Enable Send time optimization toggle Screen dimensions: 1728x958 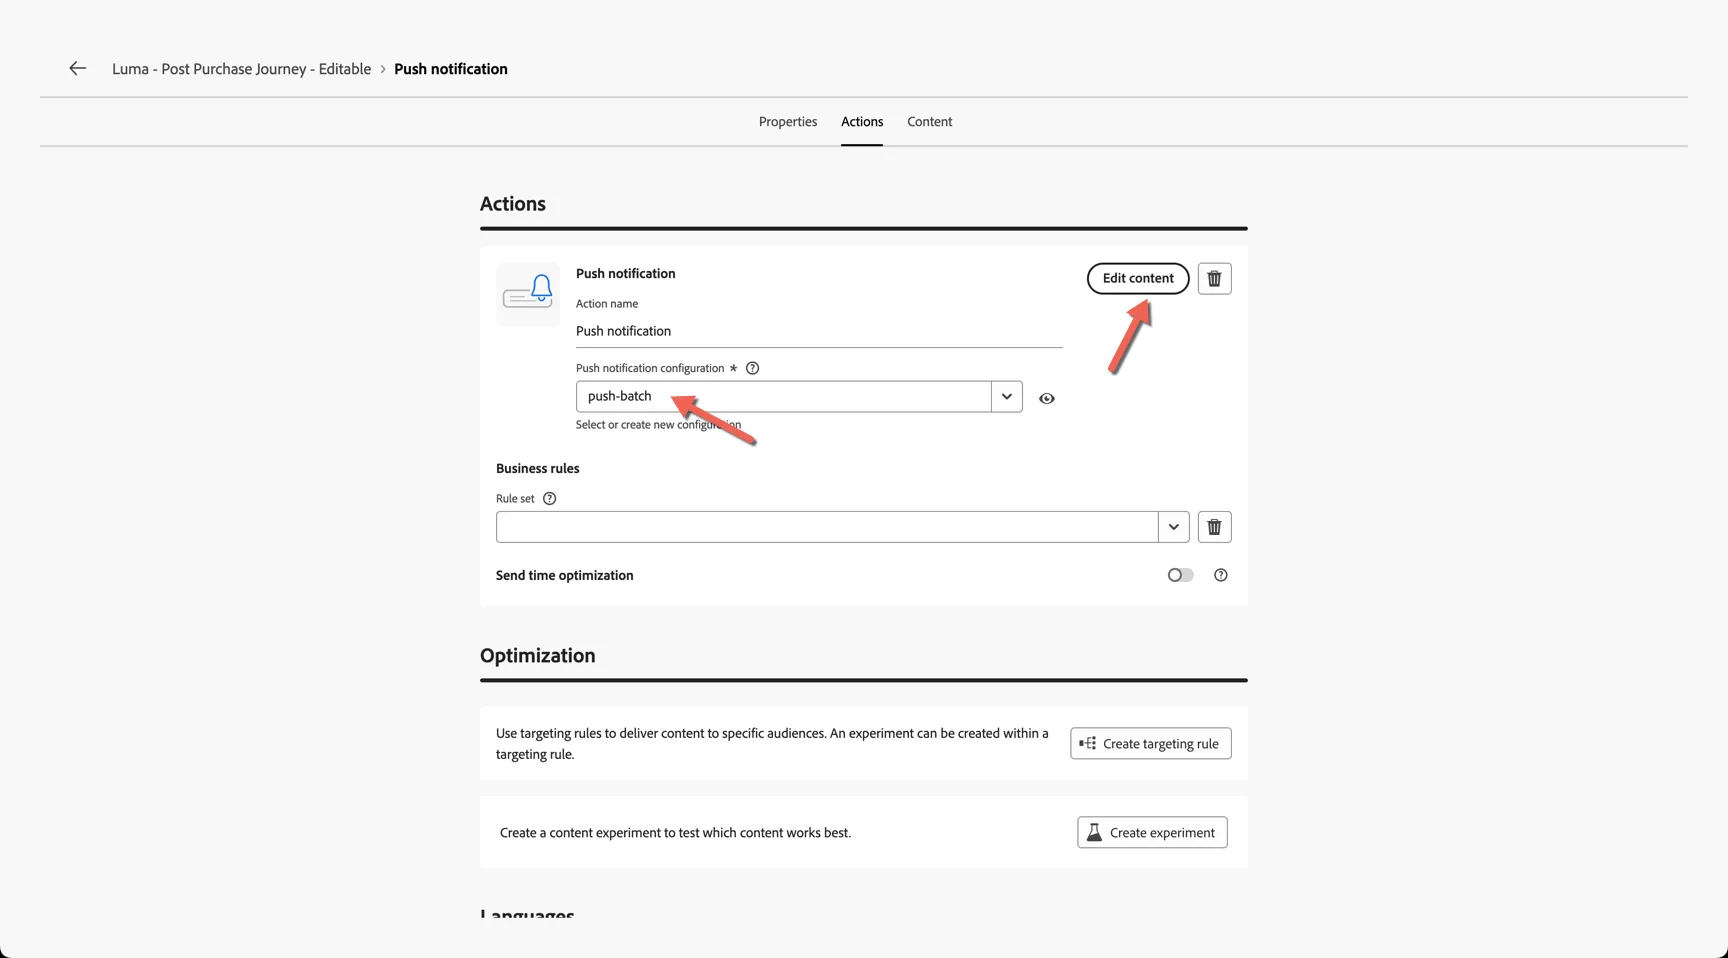click(1180, 575)
